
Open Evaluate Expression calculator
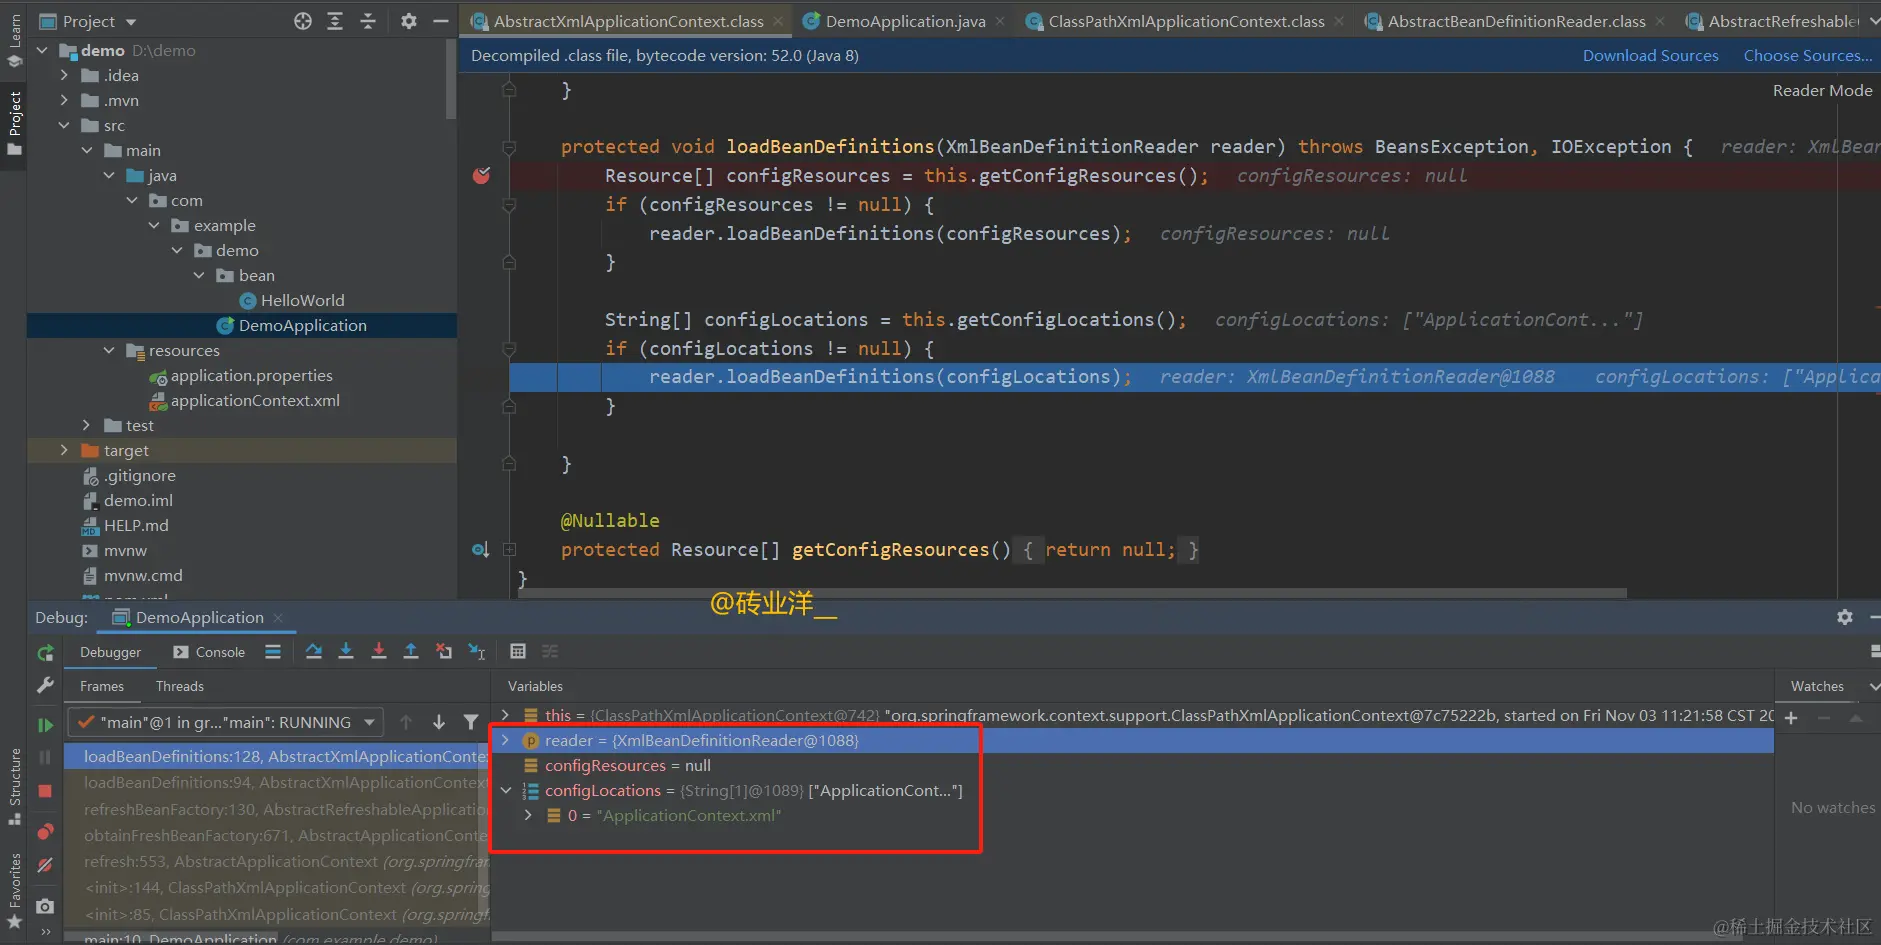pyautogui.click(x=518, y=651)
